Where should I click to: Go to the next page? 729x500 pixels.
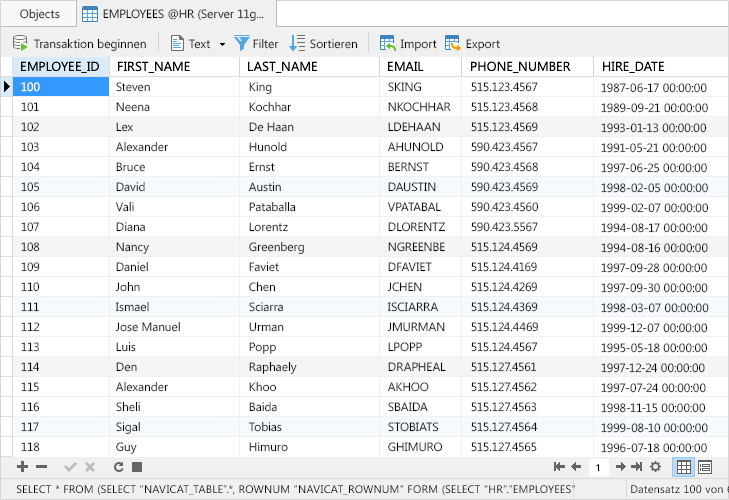click(x=620, y=467)
